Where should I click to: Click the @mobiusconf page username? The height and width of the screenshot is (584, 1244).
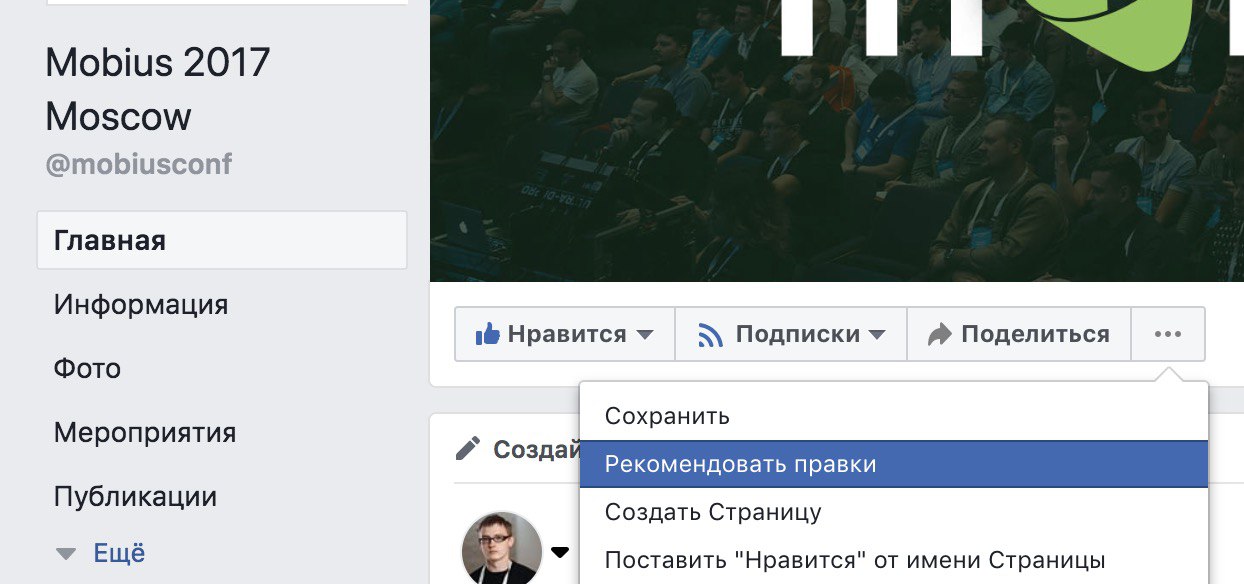point(139,164)
